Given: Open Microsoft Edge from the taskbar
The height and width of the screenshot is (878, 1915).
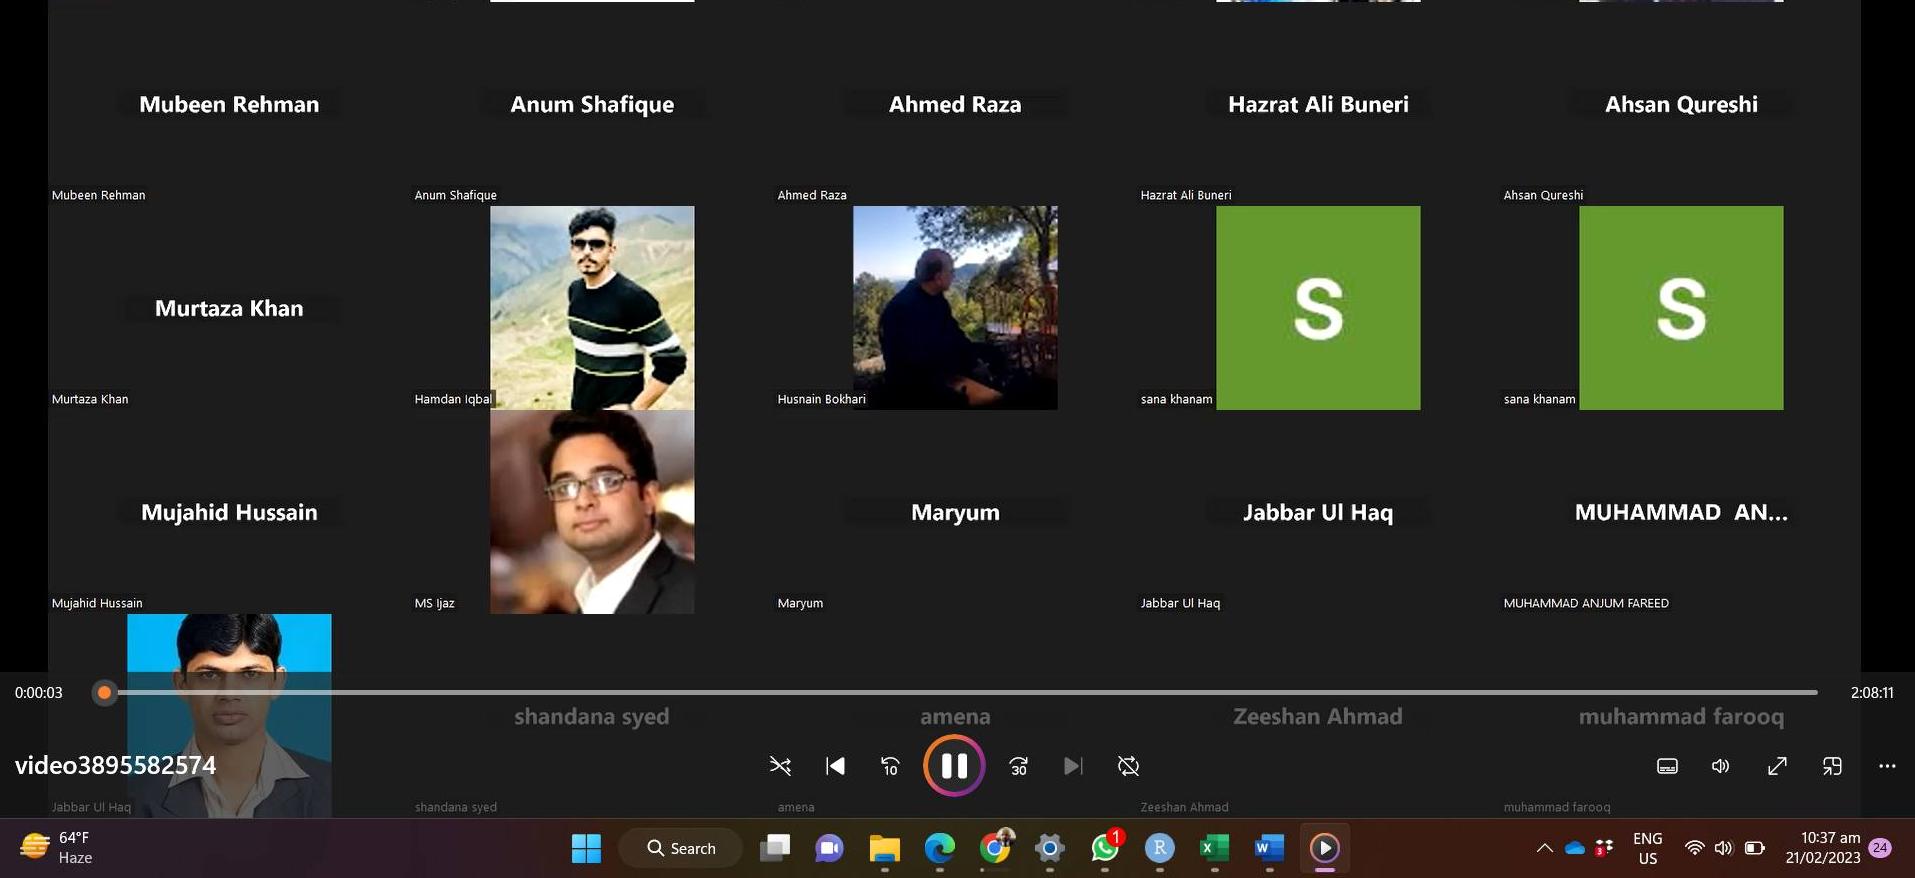Looking at the screenshot, I should (939, 848).
